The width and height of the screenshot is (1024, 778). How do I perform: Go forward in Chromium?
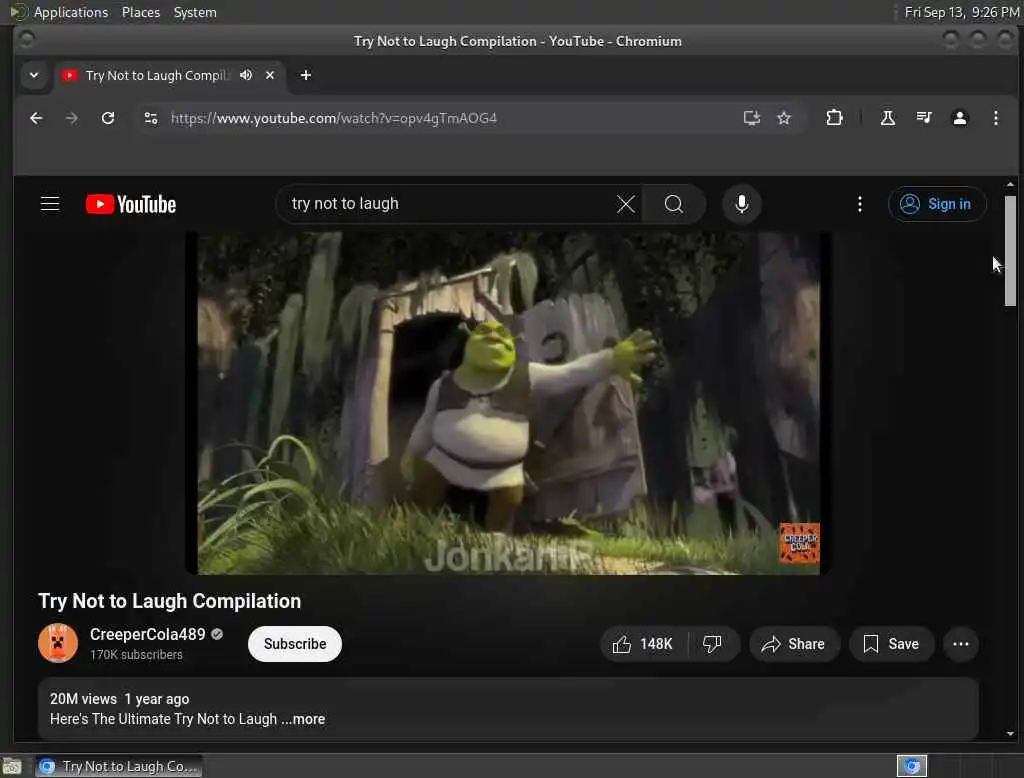point(72,118)
